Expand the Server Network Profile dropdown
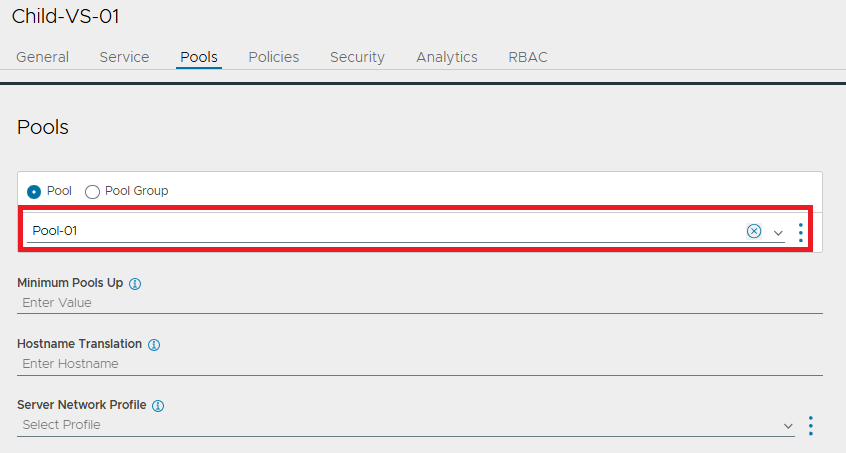This screenshot has height=453, width=846. coord(788,426)
